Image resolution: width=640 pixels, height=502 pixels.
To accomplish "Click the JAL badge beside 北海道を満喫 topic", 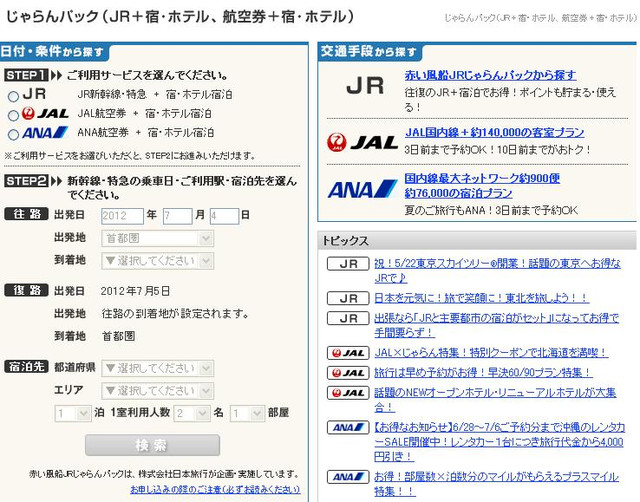I will 348,353.
